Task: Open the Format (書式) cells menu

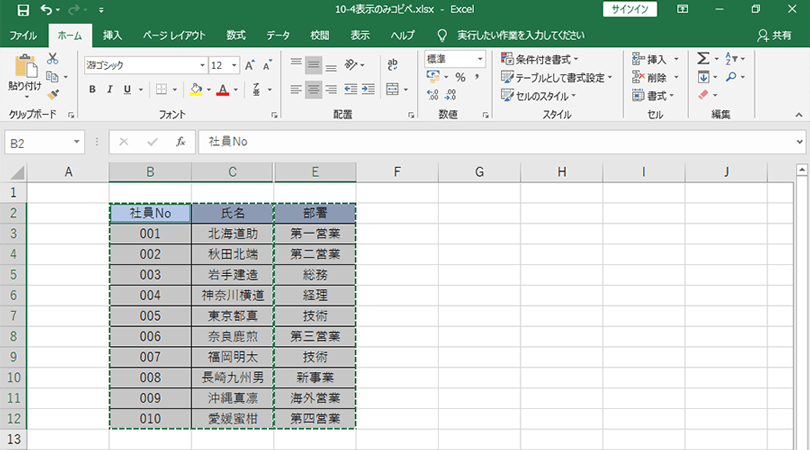Action: (x=653, y=96)
